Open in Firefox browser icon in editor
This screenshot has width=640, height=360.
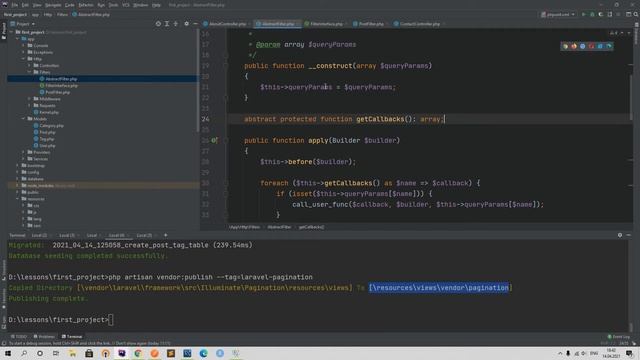tap(574, 46)
